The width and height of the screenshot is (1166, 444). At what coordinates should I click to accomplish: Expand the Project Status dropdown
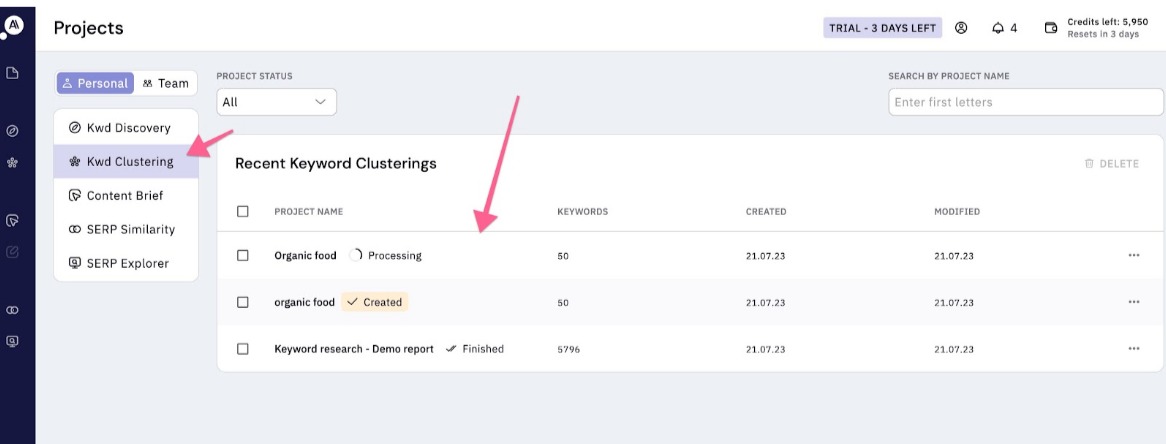coord(277,102)
